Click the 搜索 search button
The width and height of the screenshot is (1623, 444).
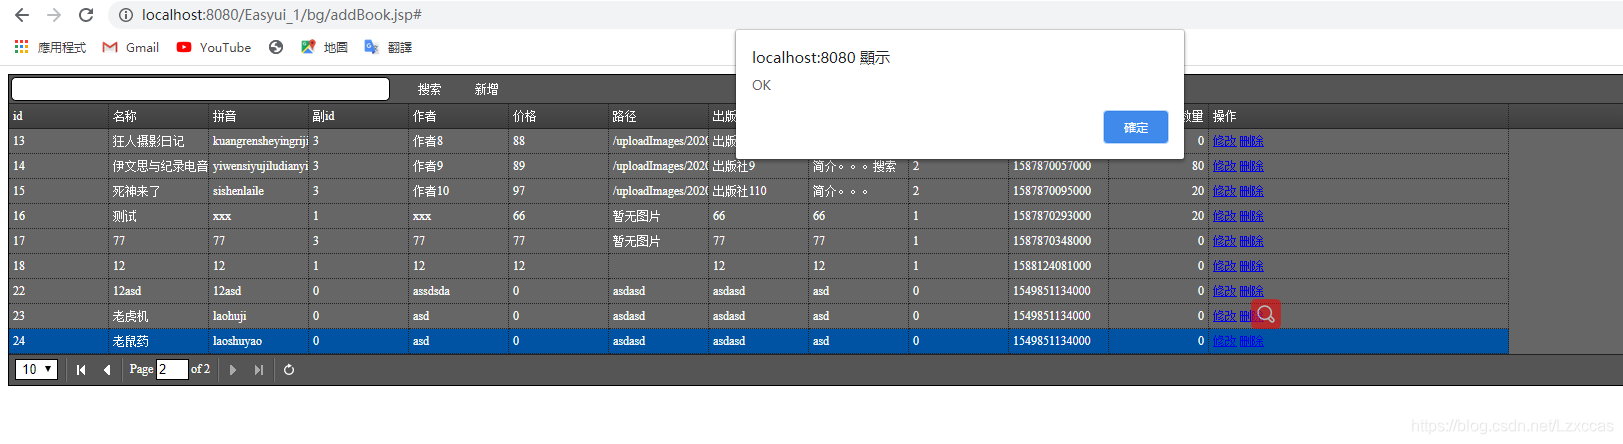[x=430, y=89]
